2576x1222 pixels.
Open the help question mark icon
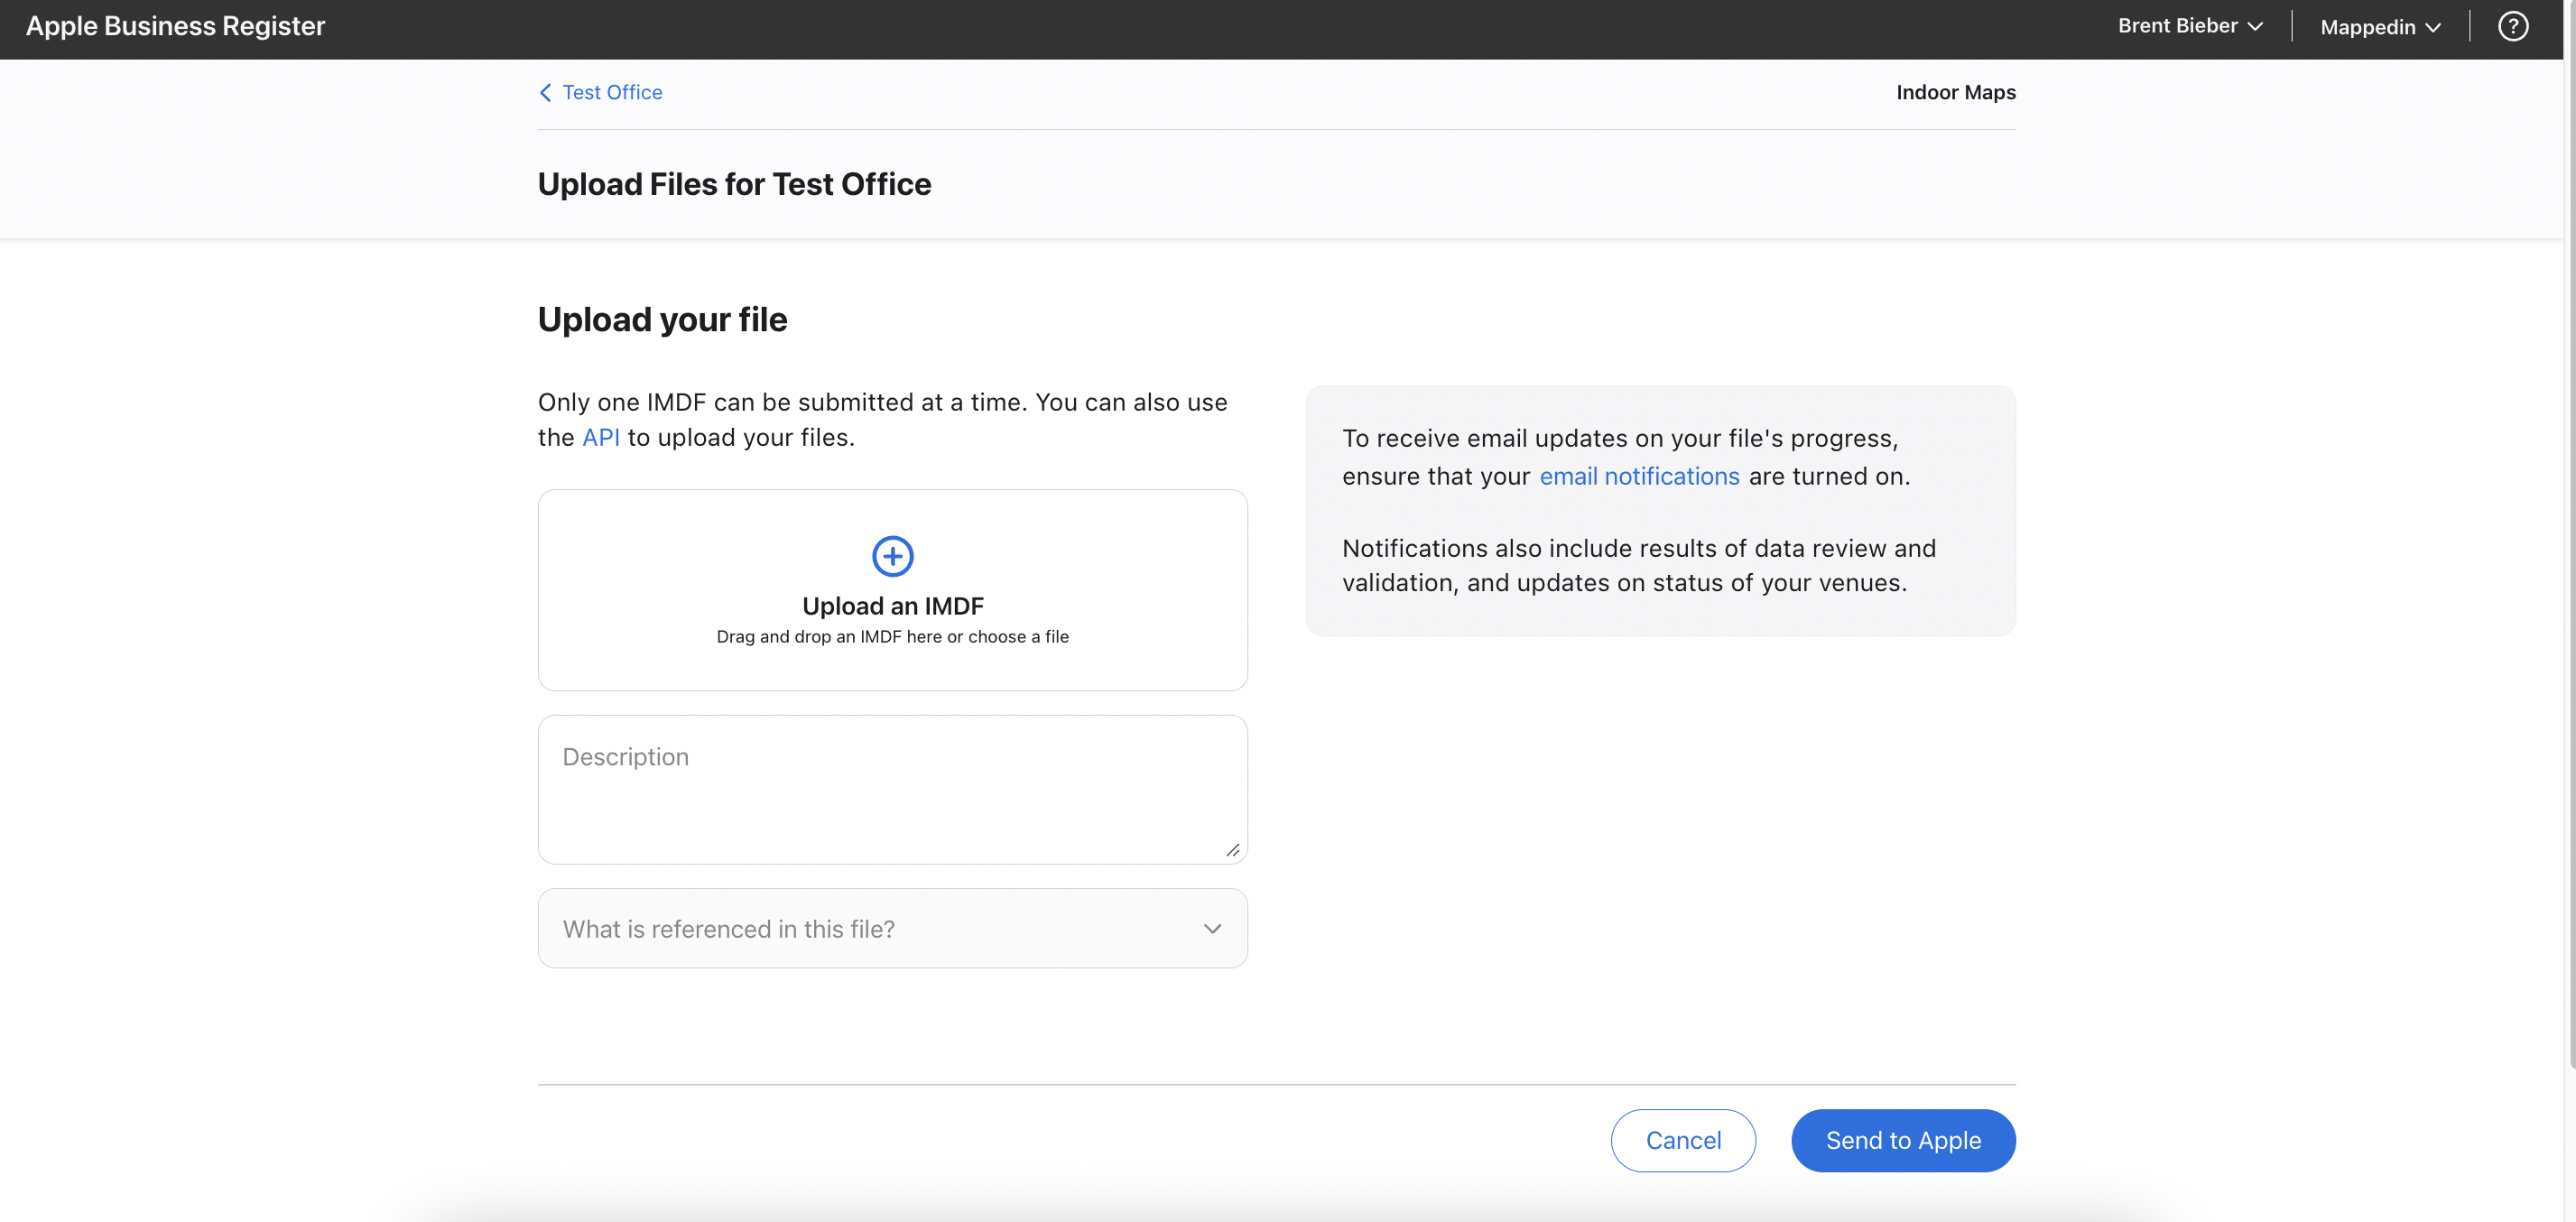tap(2512, 27)
